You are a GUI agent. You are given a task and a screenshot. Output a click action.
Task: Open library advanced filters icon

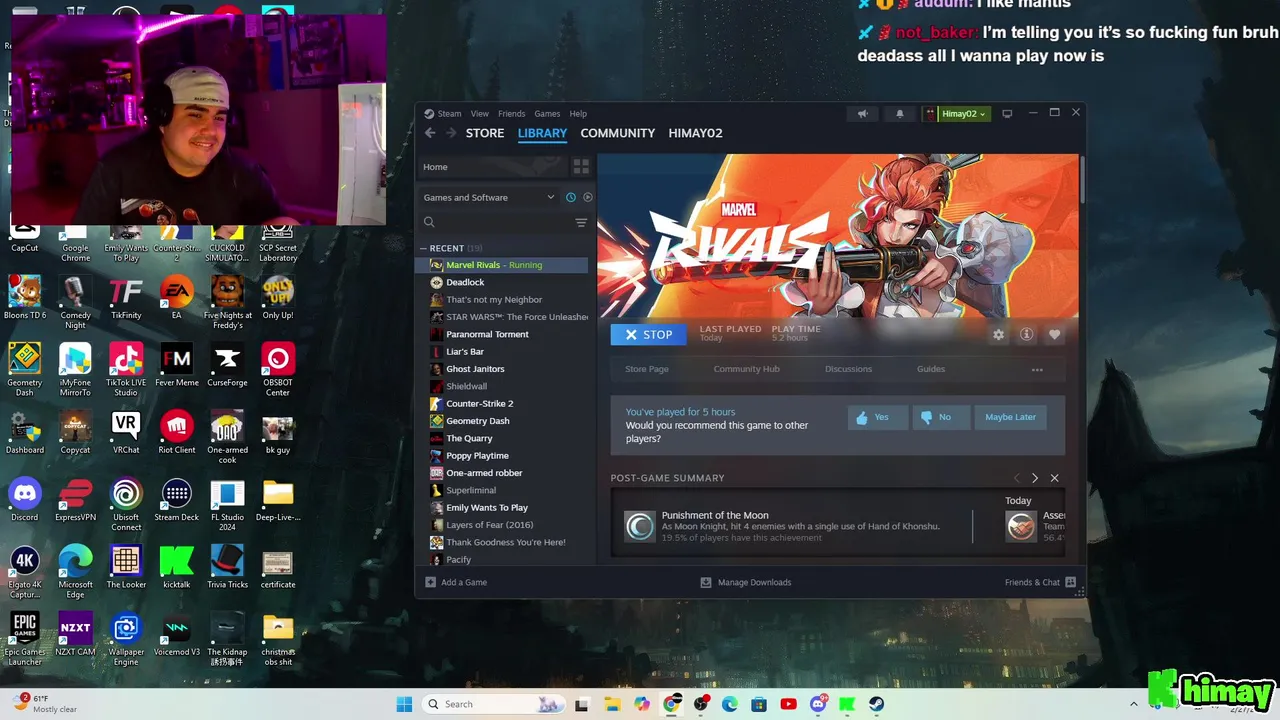[581, 222]
